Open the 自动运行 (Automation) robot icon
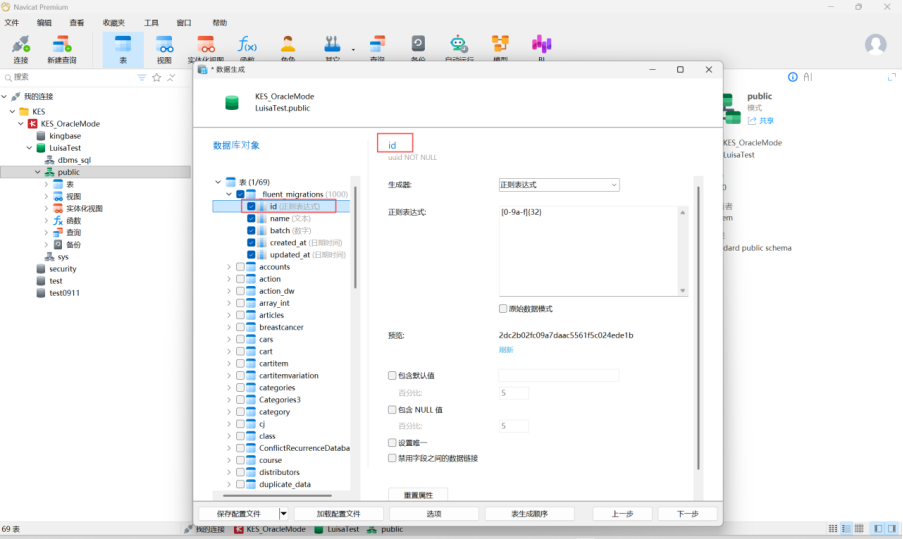Screen dimensions: 903x539 [x=458, y=47]
